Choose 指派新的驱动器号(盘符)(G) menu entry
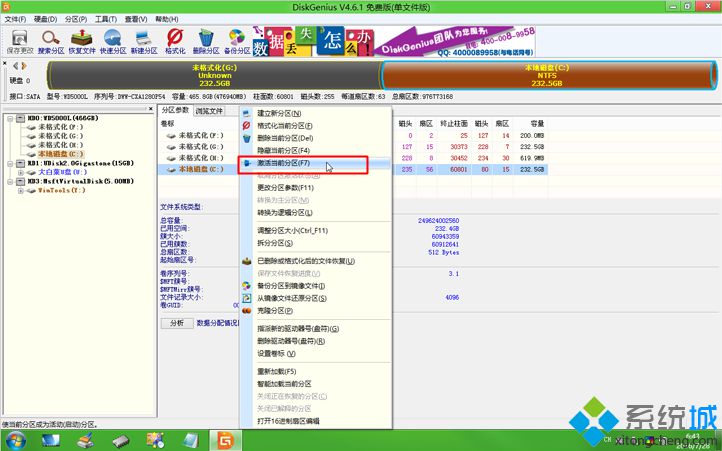Image resolution: width=722 pixels, height=451 pixels. click(315, 329)
